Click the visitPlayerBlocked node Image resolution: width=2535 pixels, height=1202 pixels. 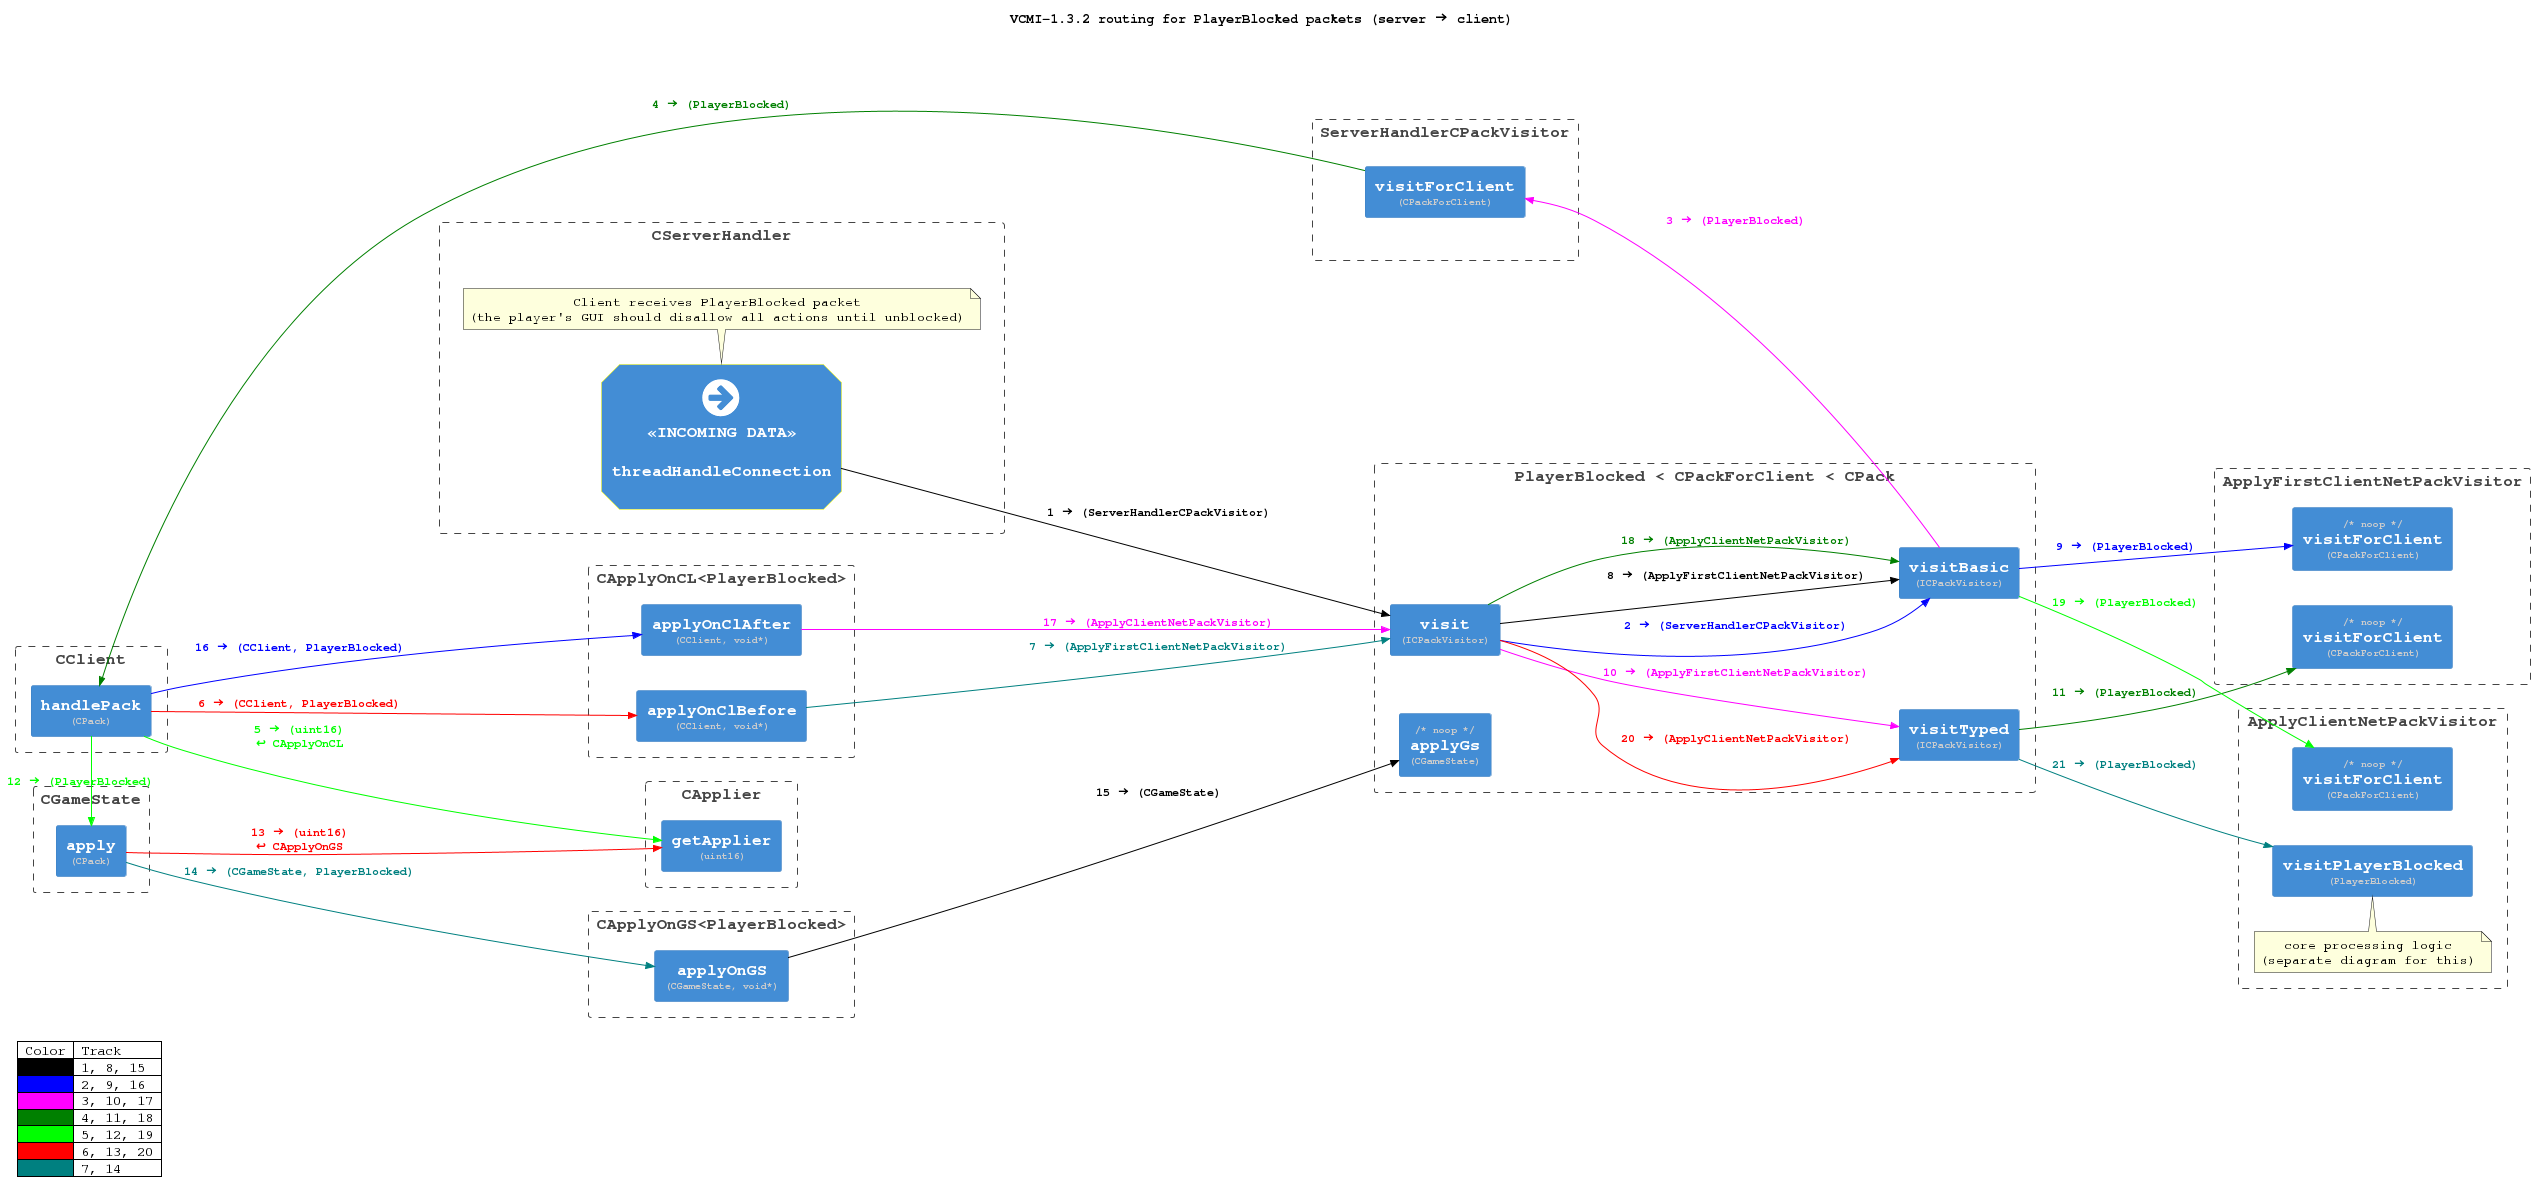(x=2372, y=871)
